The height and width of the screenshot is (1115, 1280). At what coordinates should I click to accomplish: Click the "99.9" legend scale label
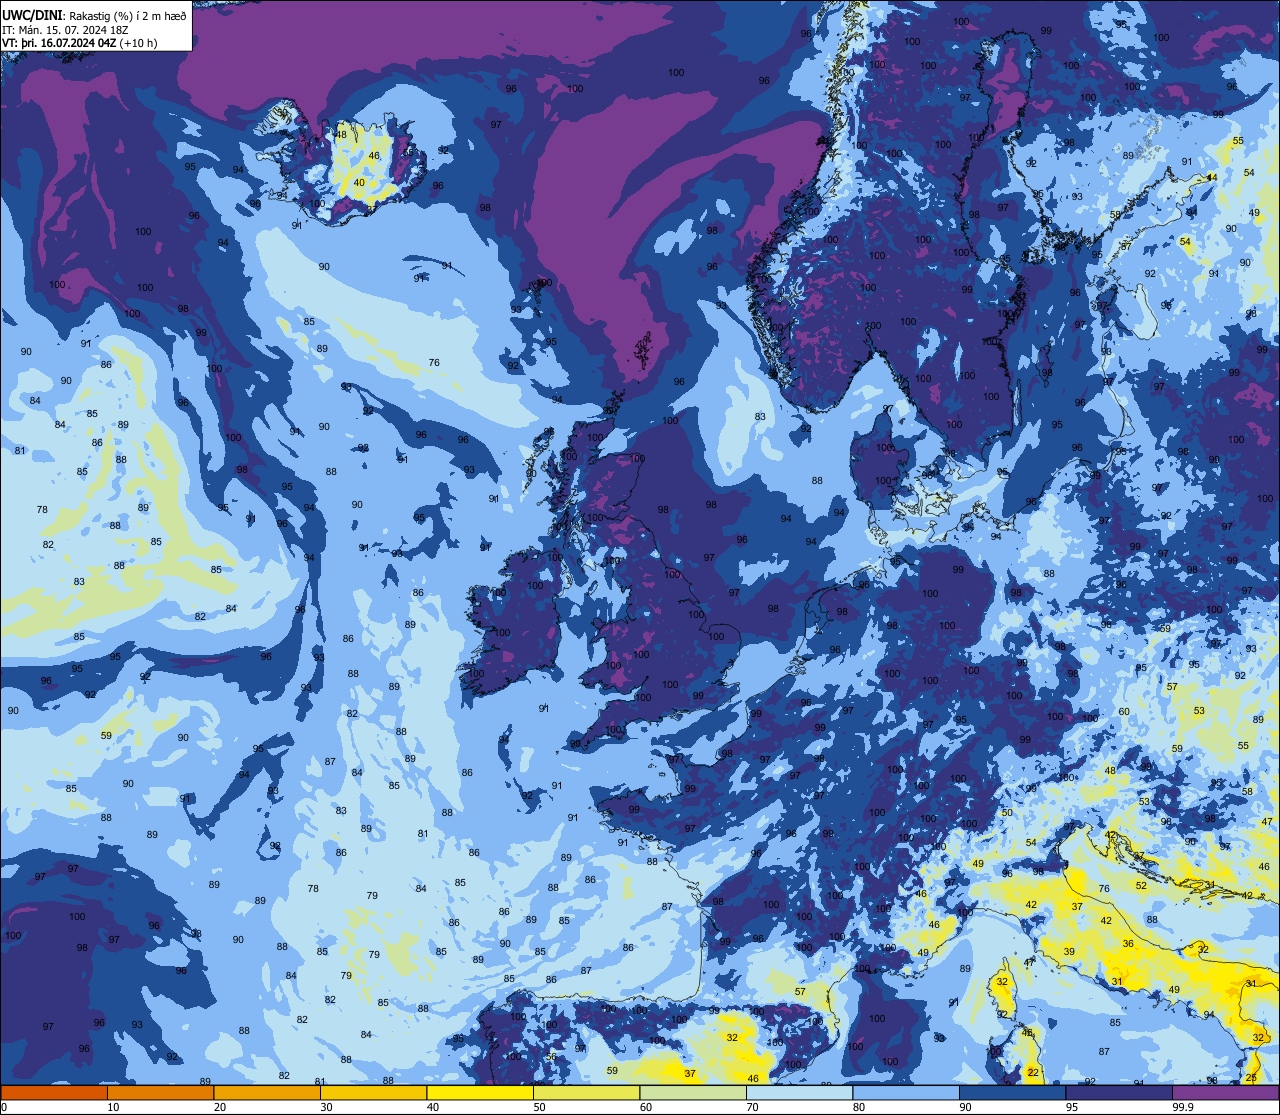point(1183,1107)
